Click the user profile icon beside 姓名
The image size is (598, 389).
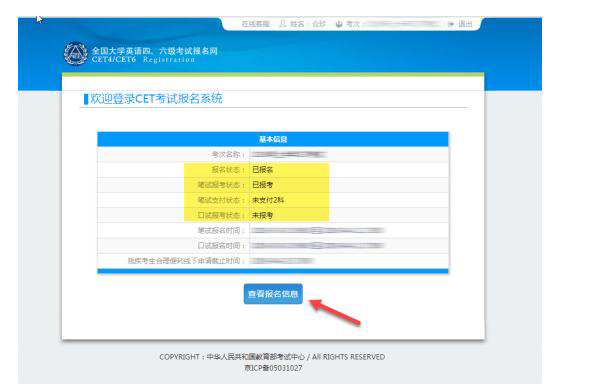(283, 24)
